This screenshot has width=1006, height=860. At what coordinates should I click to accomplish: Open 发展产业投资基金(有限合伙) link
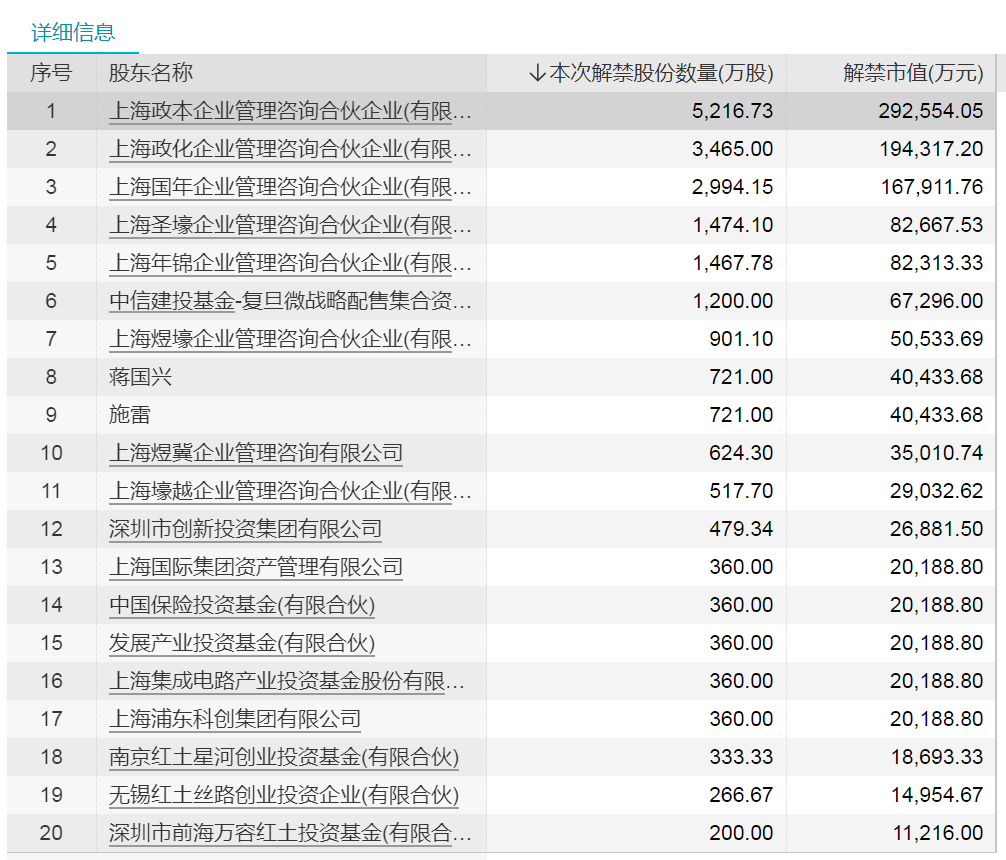point(242,642)
